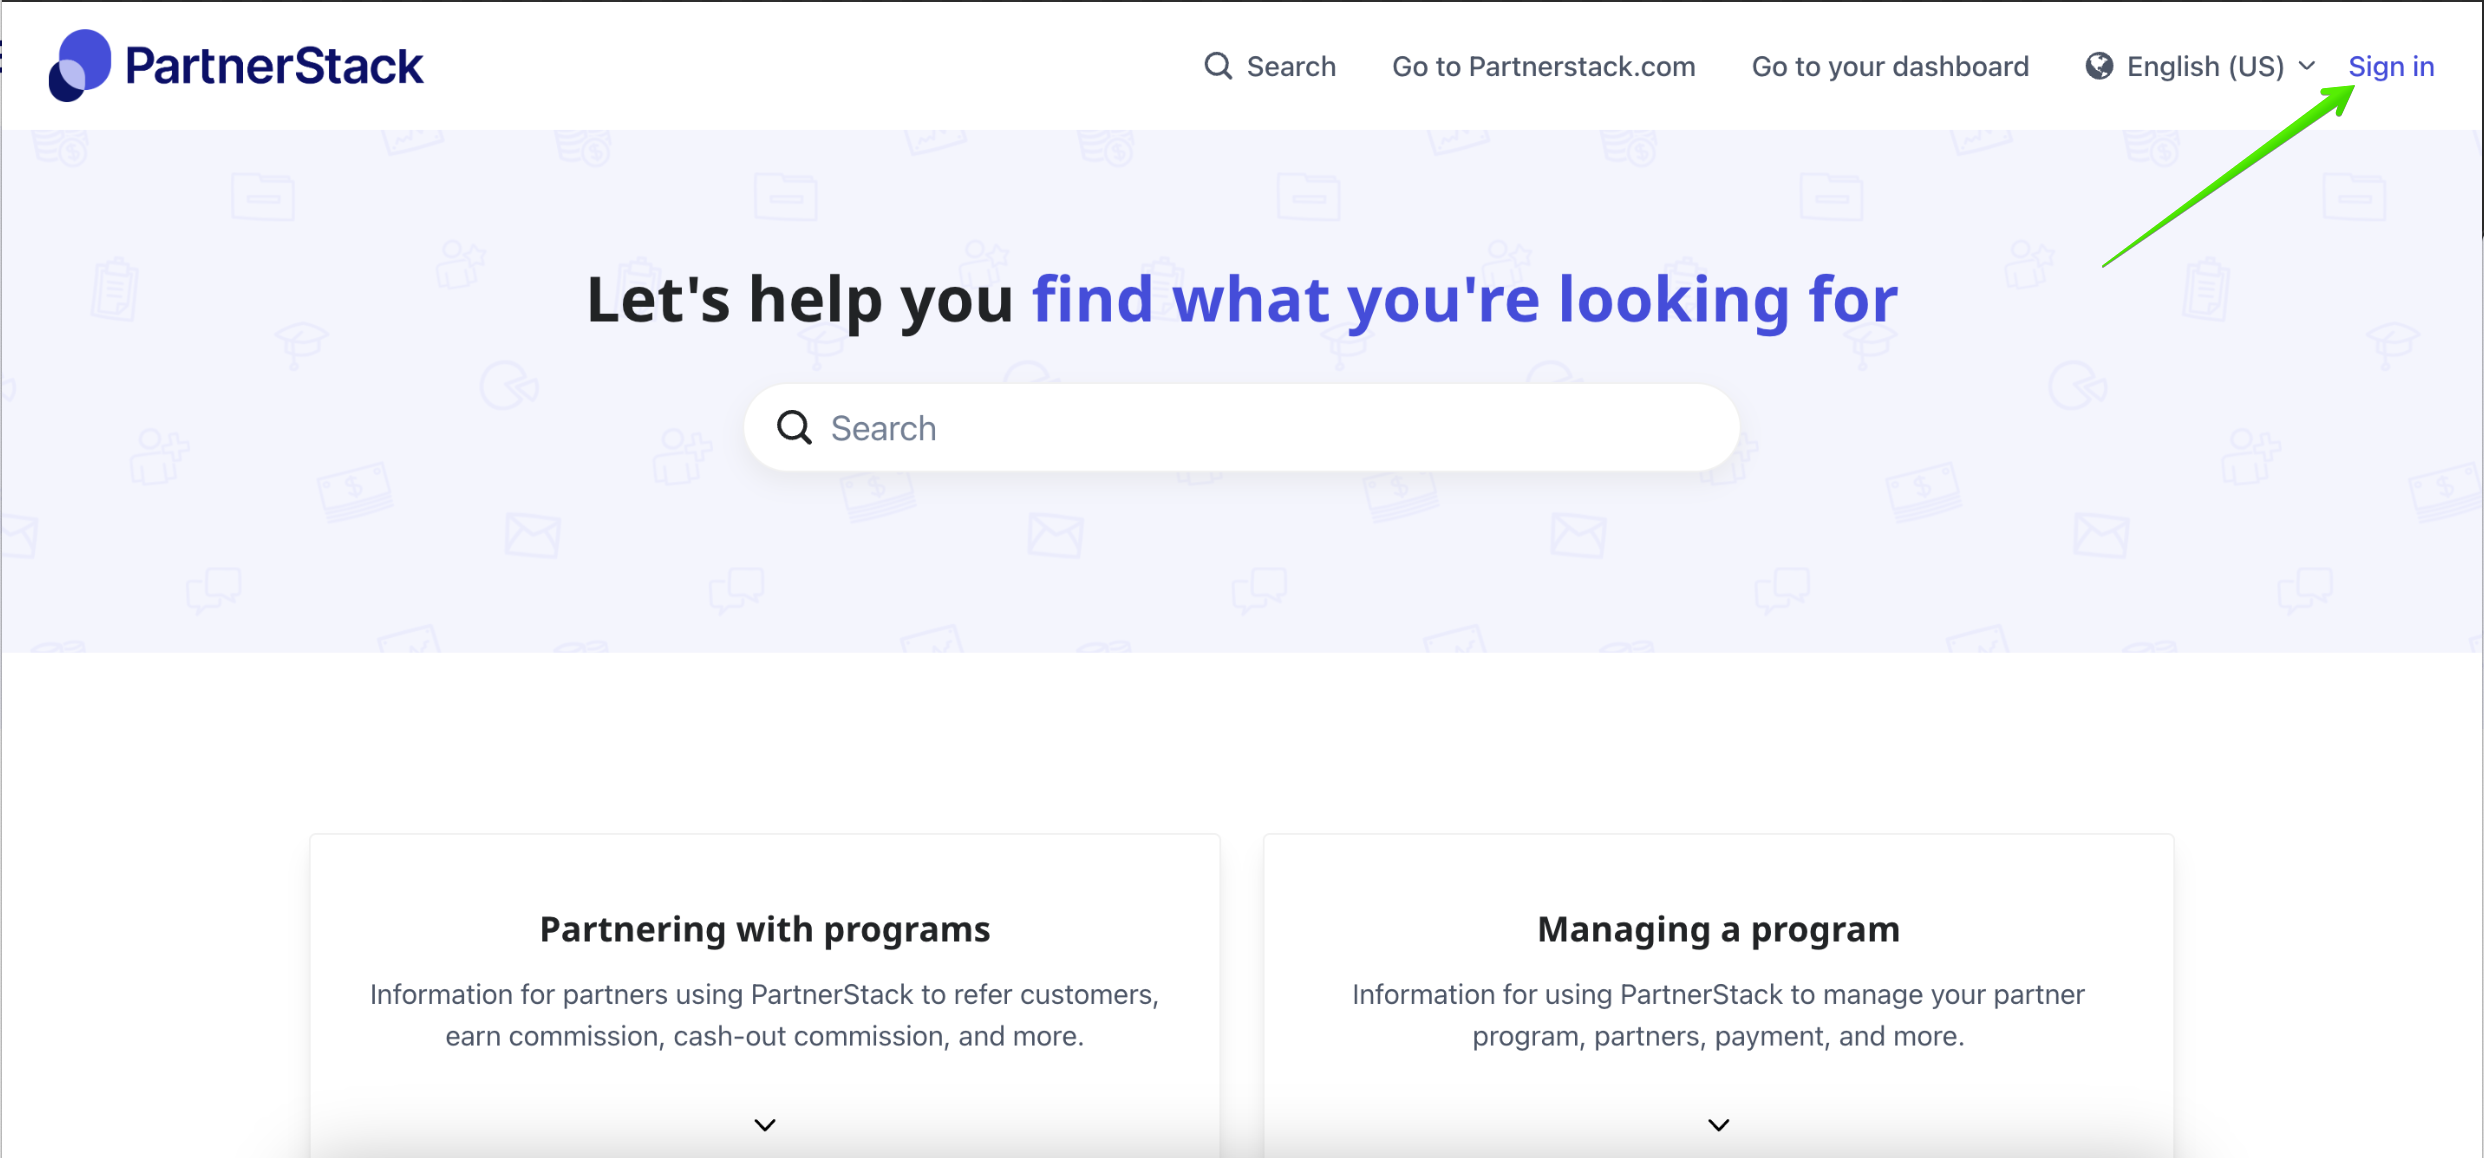Open Go to Partnerstack.com from the navigation

1543,66
